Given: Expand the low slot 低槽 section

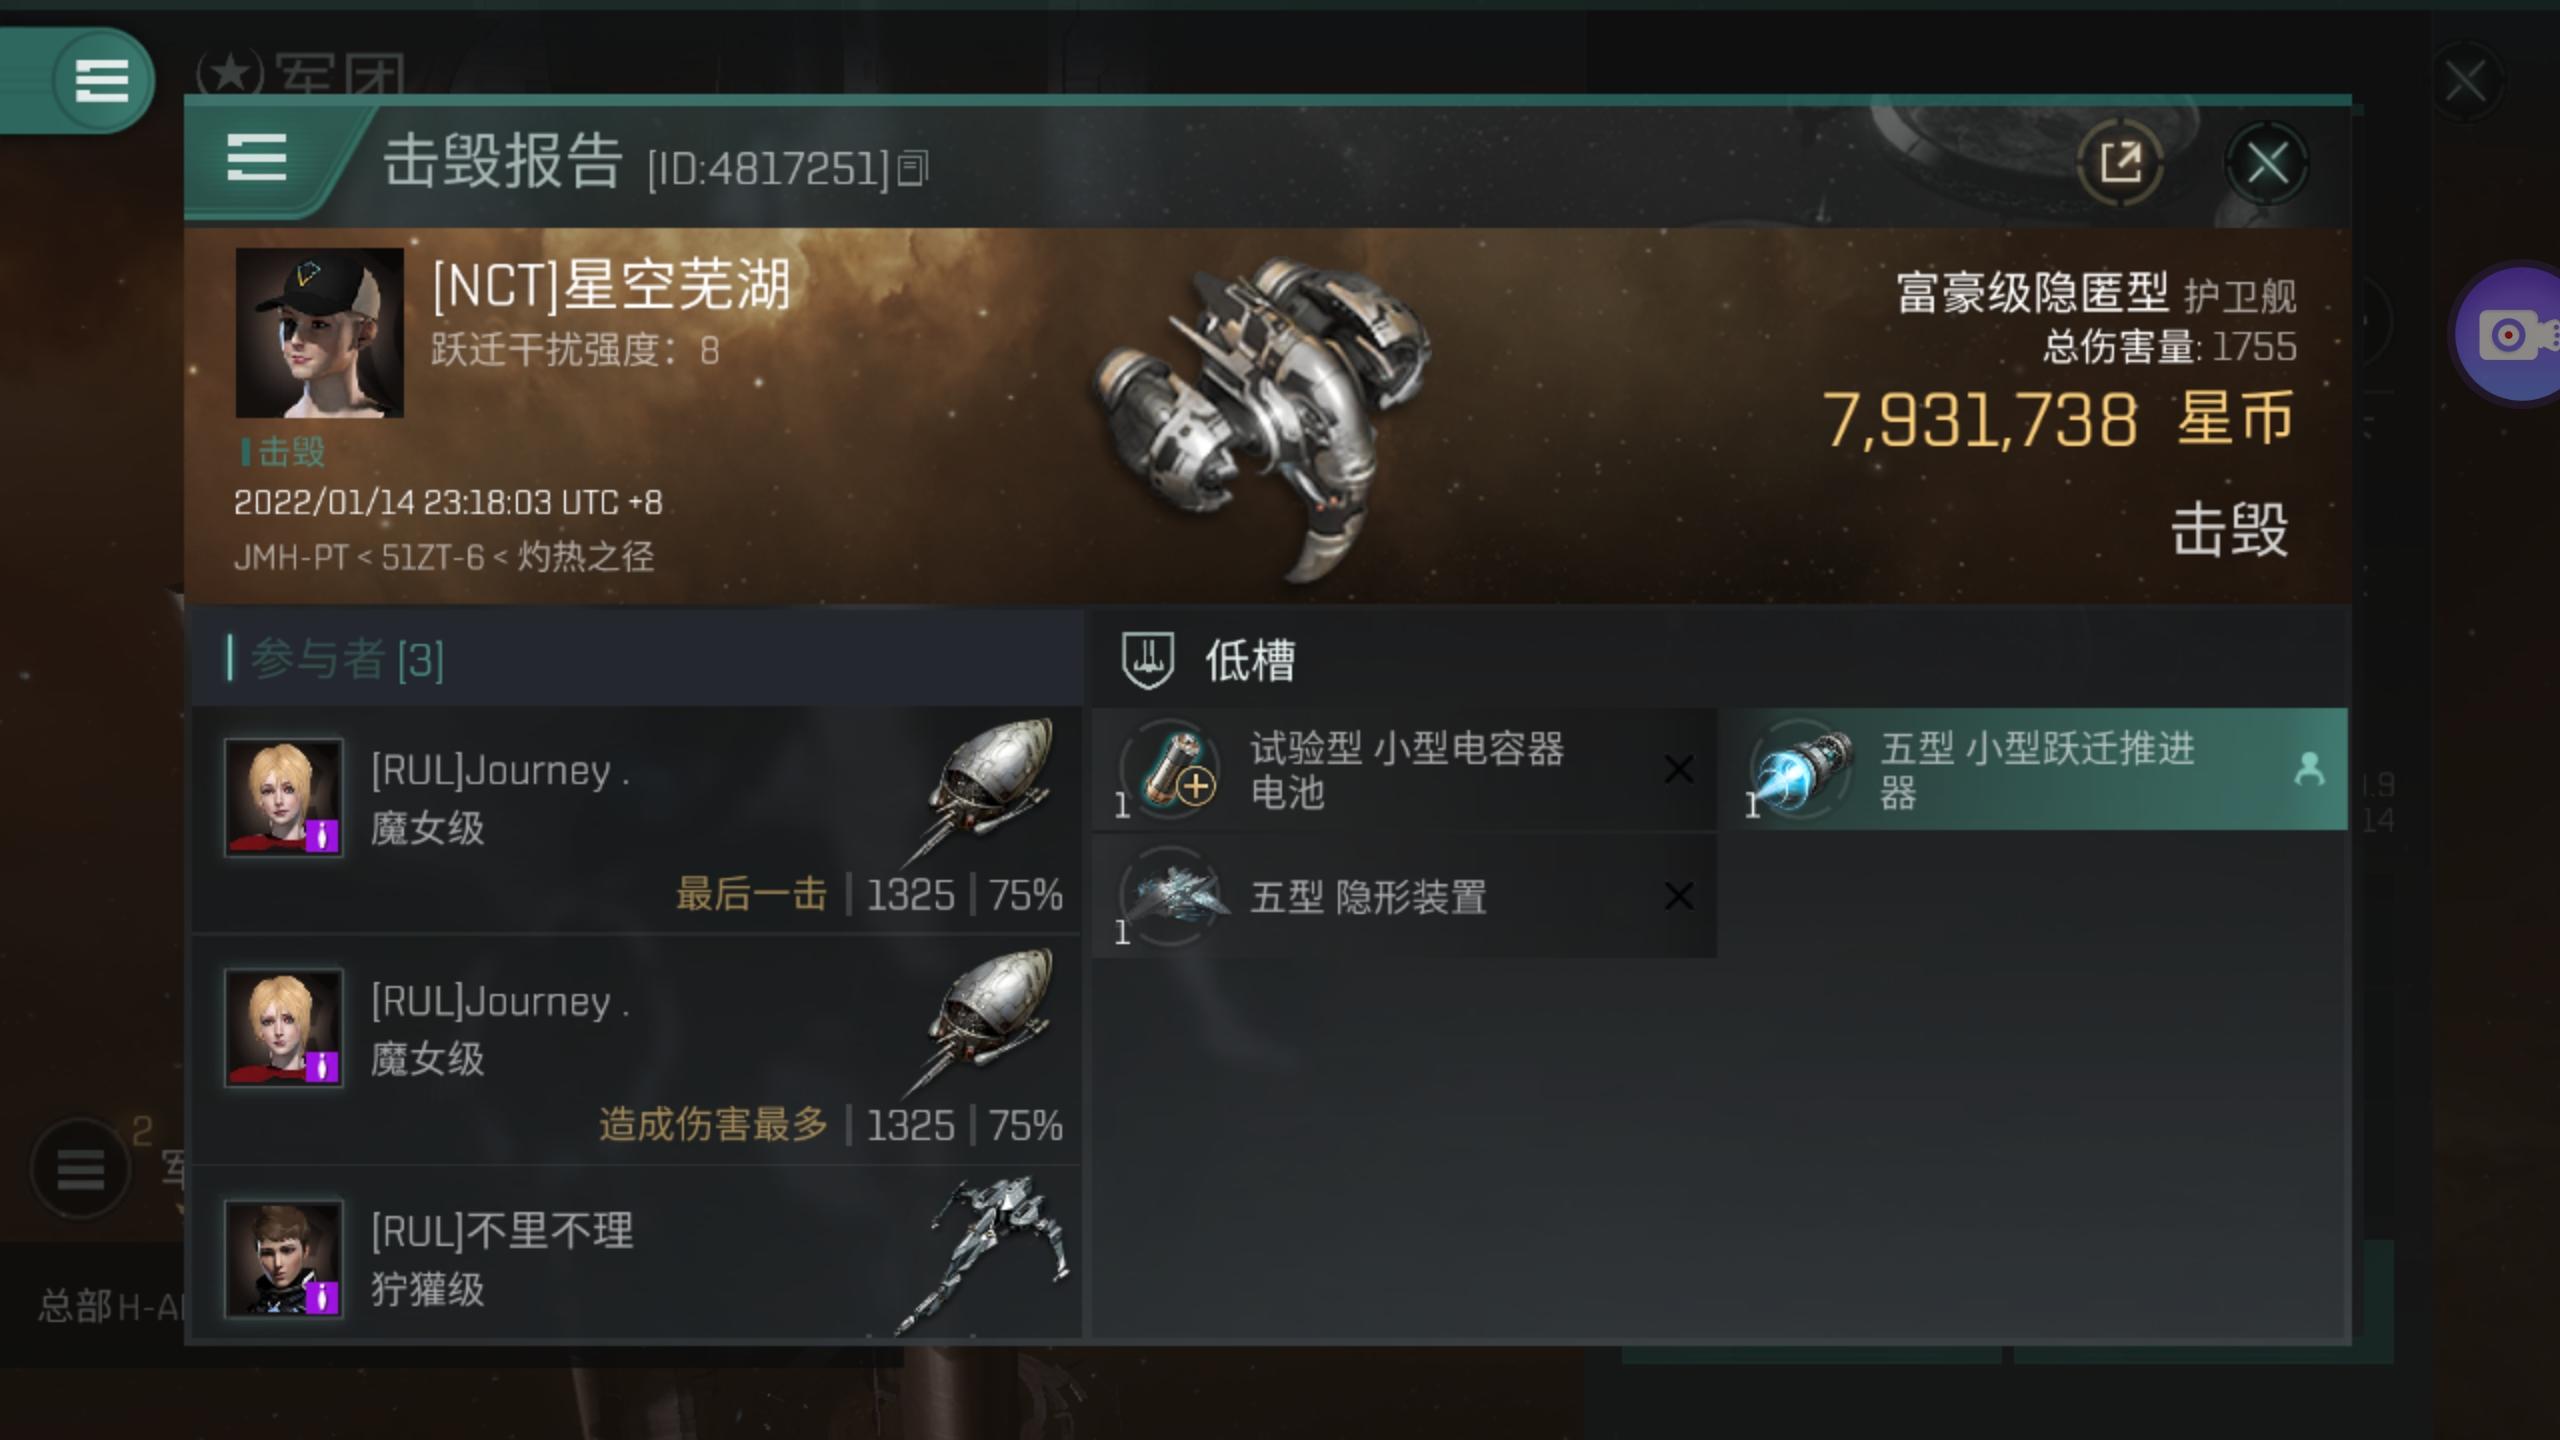Looking at the screenshot, I should (1250, 660).
